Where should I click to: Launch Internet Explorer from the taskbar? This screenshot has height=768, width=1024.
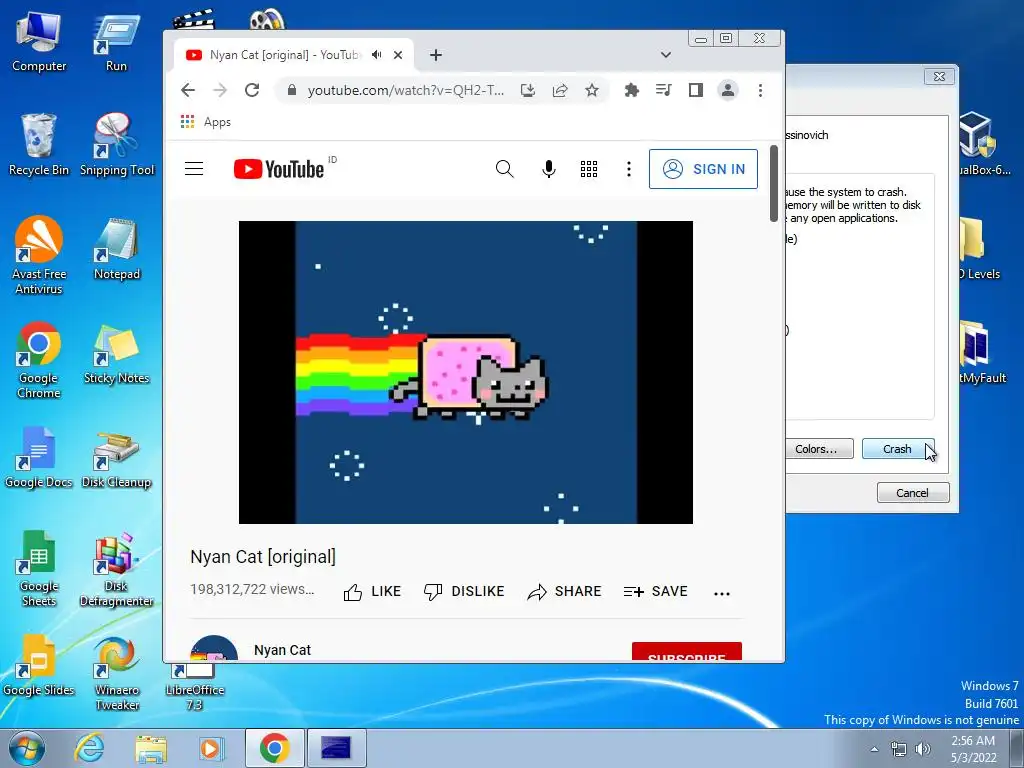[88, 748]
